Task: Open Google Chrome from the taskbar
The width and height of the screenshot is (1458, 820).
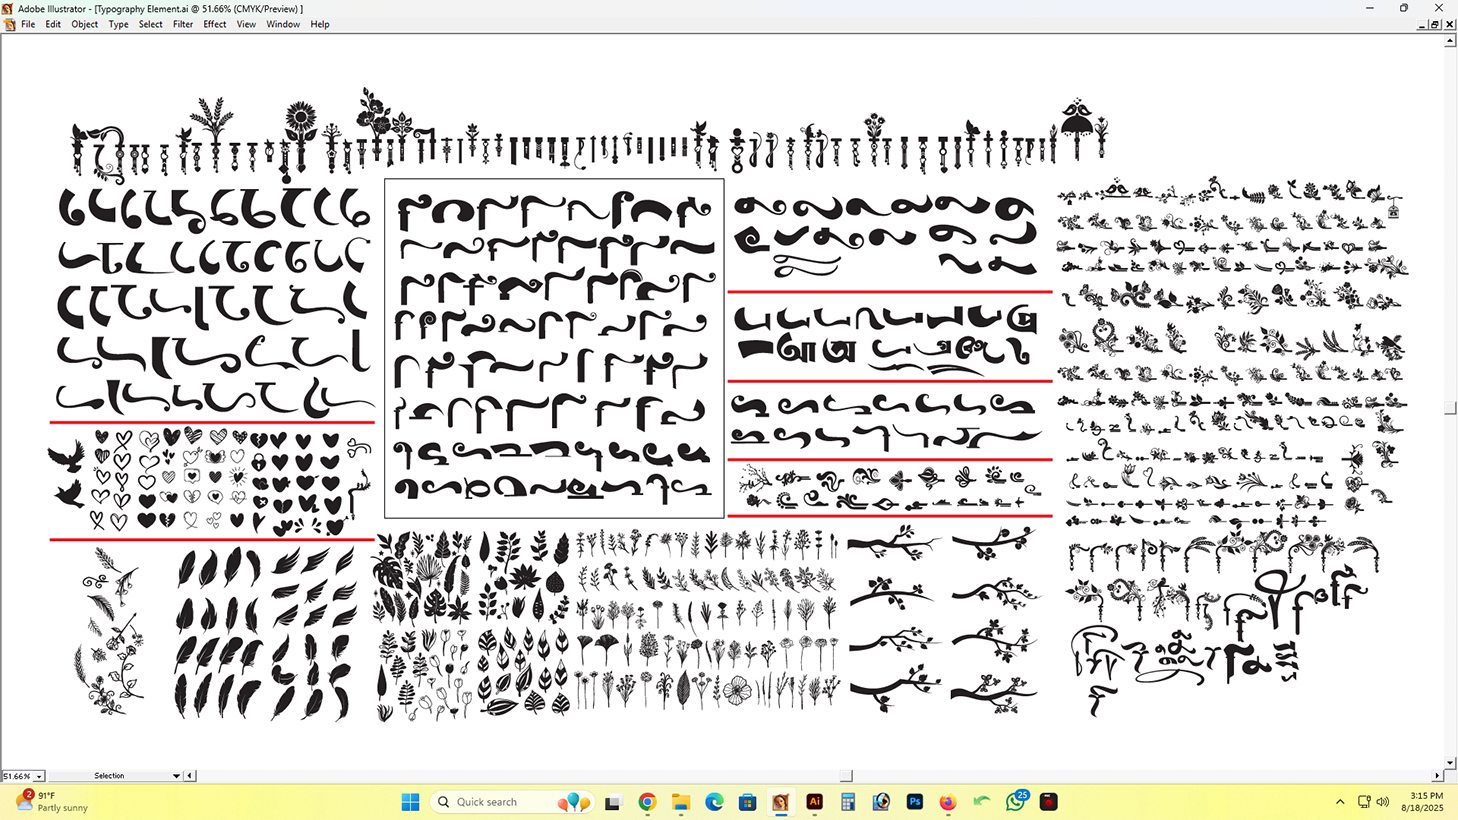Action: tap(647, 802)
